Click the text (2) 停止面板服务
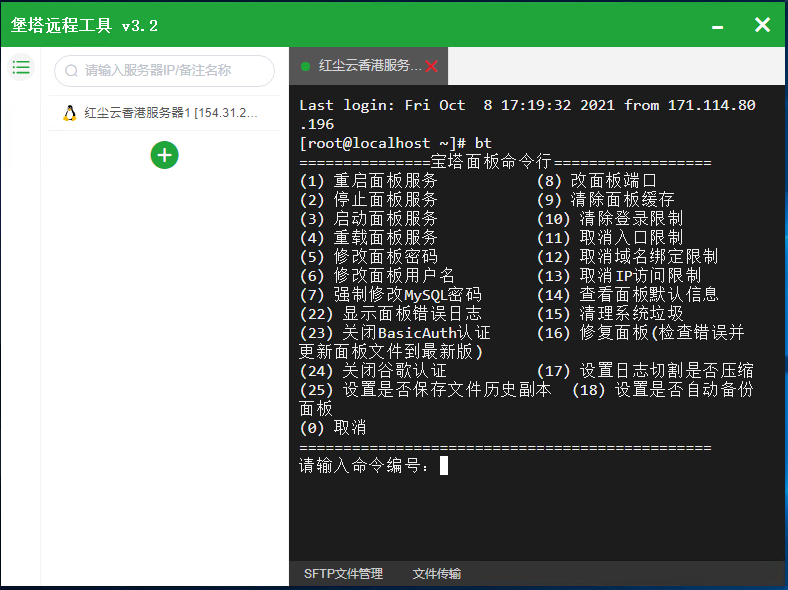788x590 pixels. tap(368, 200)
